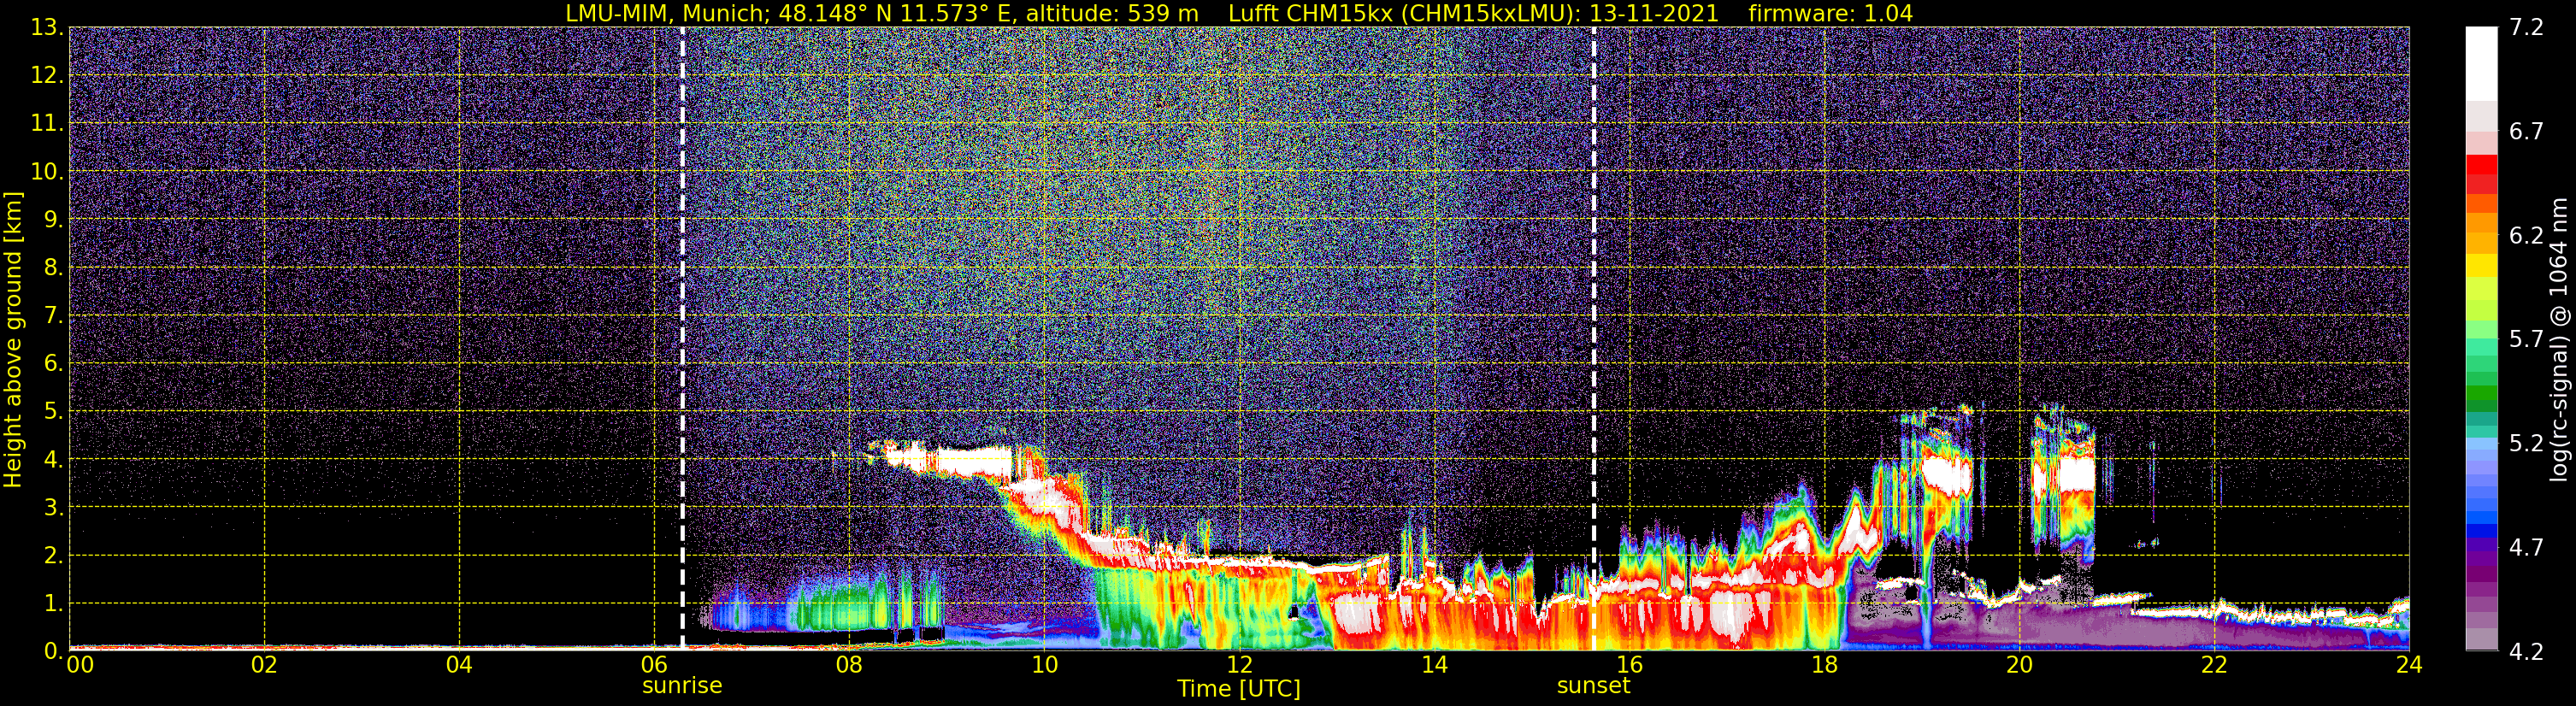The width and height of the screenshot is (2576, 706).
Task: Click the height axis tick '2.'
Action: click(53, 556)
